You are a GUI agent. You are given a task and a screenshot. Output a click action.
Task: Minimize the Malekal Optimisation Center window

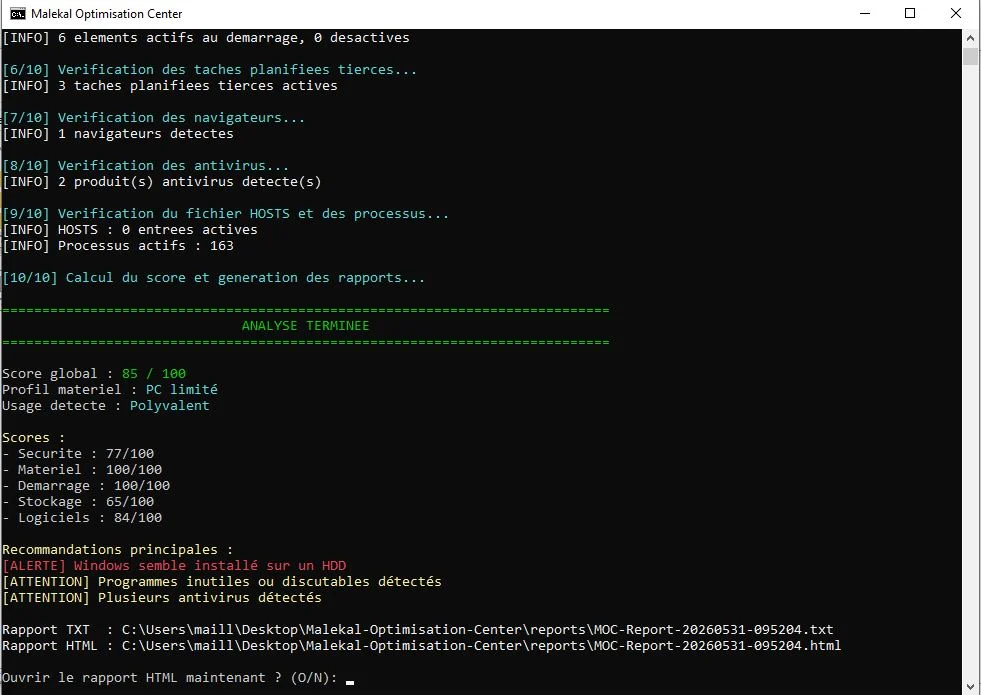(x=865, y=14)
